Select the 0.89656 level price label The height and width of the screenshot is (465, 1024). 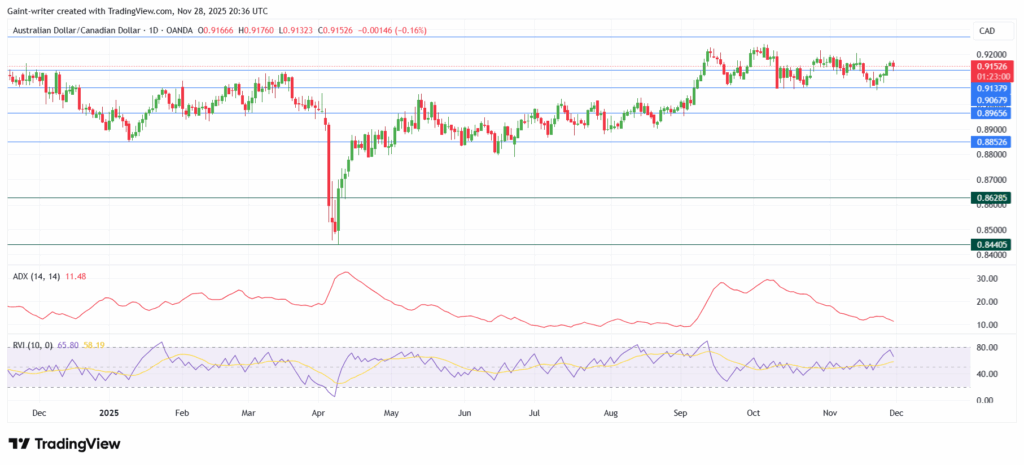tap(992, 113)
